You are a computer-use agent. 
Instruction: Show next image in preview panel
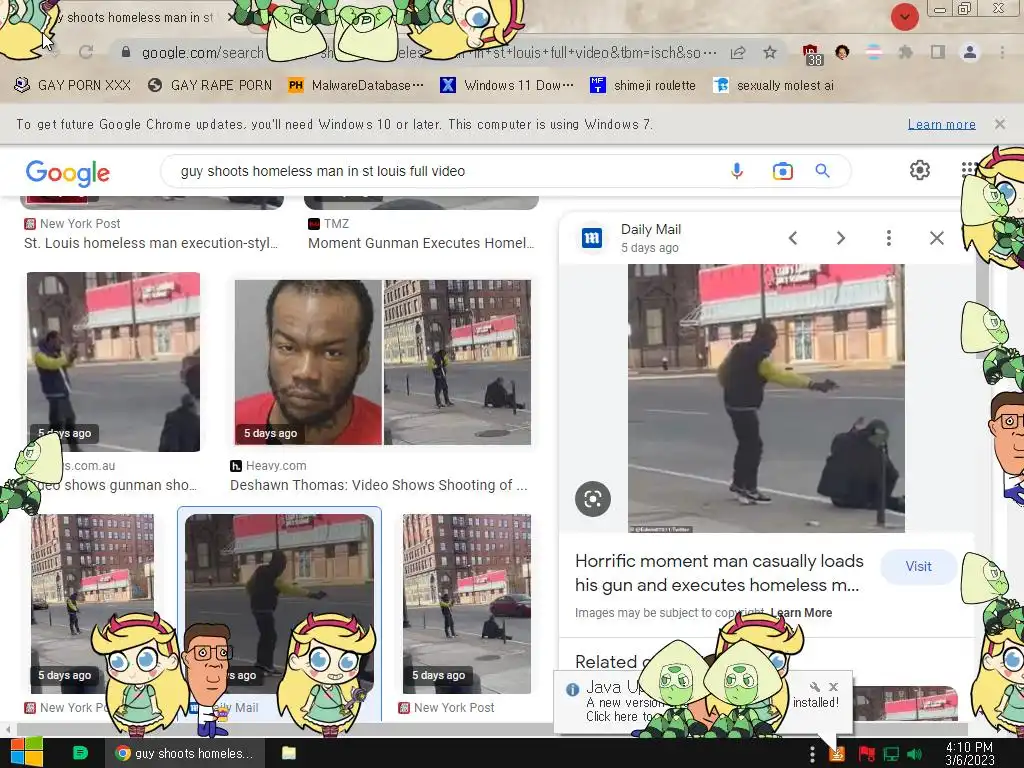point(841,238)
